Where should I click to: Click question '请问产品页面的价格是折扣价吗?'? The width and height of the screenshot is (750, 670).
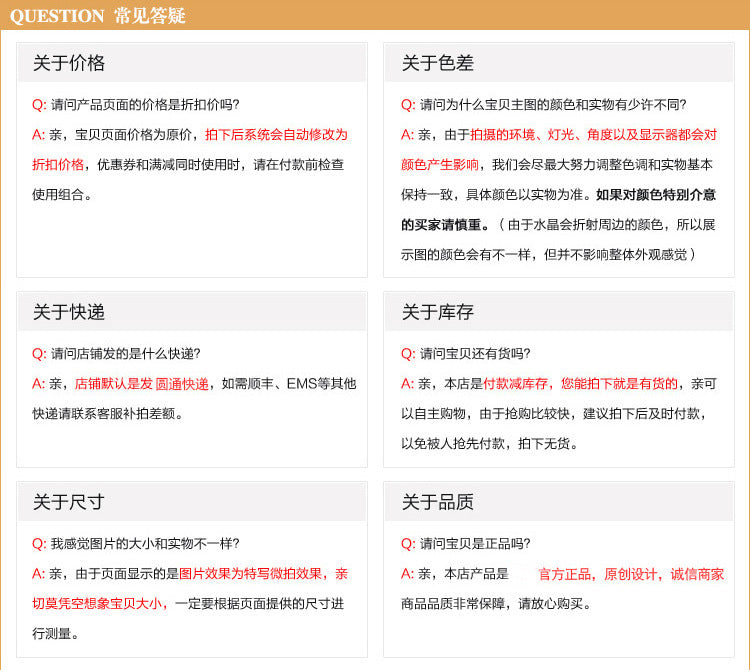(145, 105)
